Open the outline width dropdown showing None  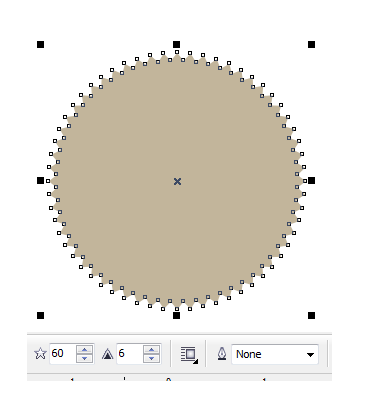click(x=275, y=354)
